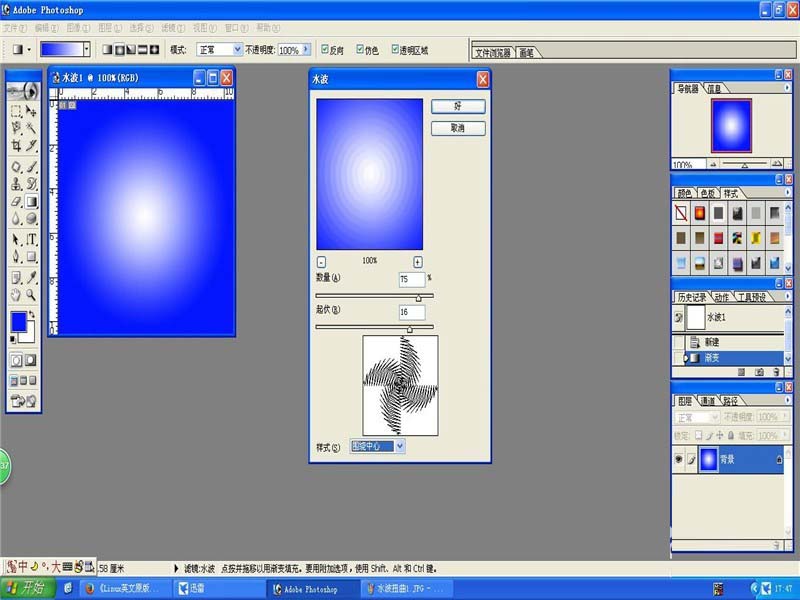Open the 样式 style dropdown in dialog
Image resolution: width=800 pixels, height=600 pixels.
pyautogui.click(x=378, y=446)
